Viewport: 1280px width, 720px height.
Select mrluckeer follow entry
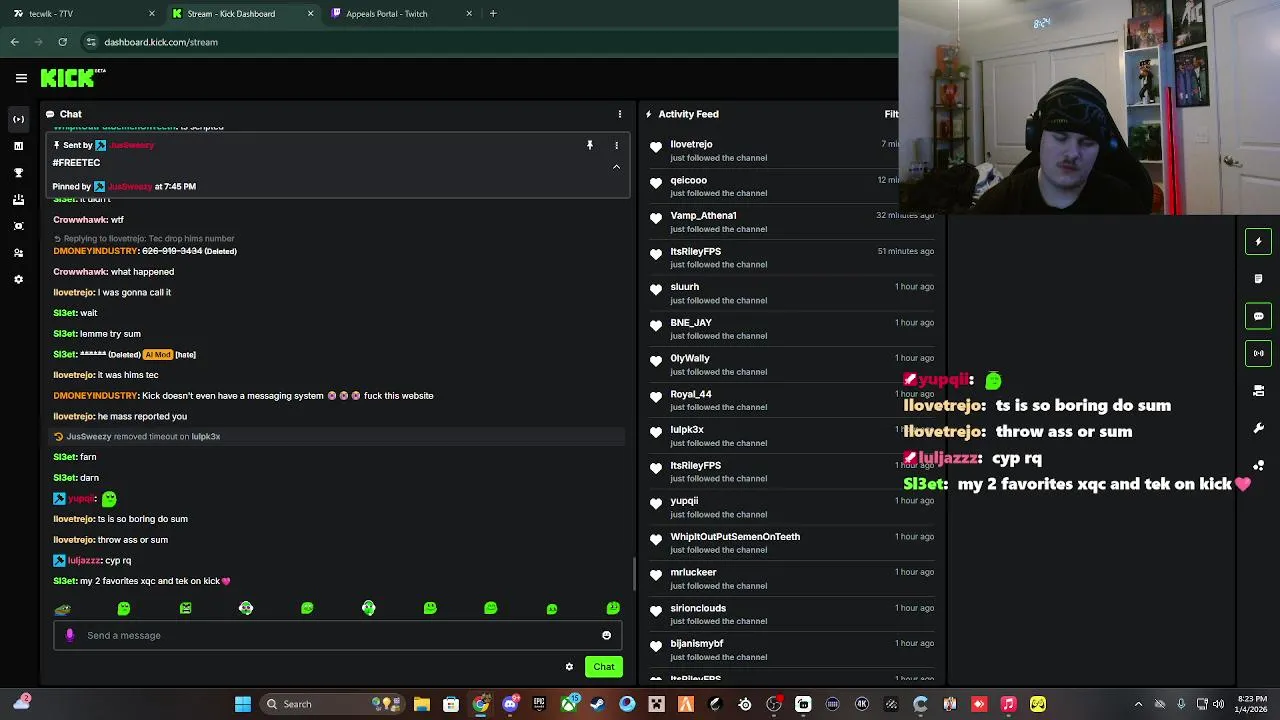792,579
